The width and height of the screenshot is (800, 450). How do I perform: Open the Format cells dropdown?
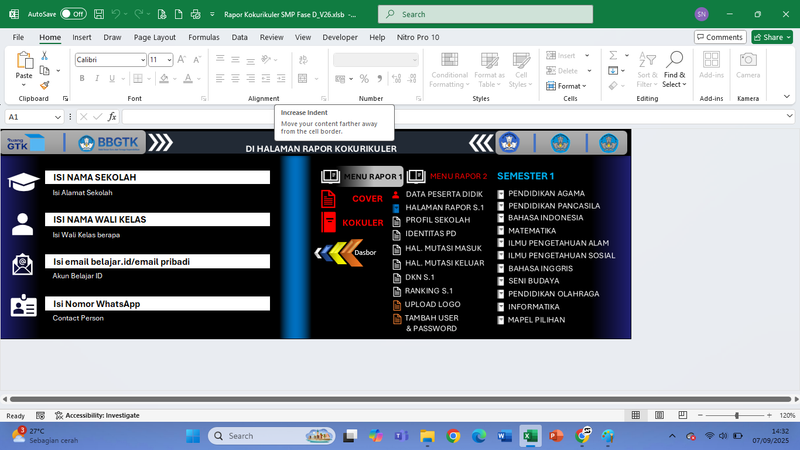(572, 86)
